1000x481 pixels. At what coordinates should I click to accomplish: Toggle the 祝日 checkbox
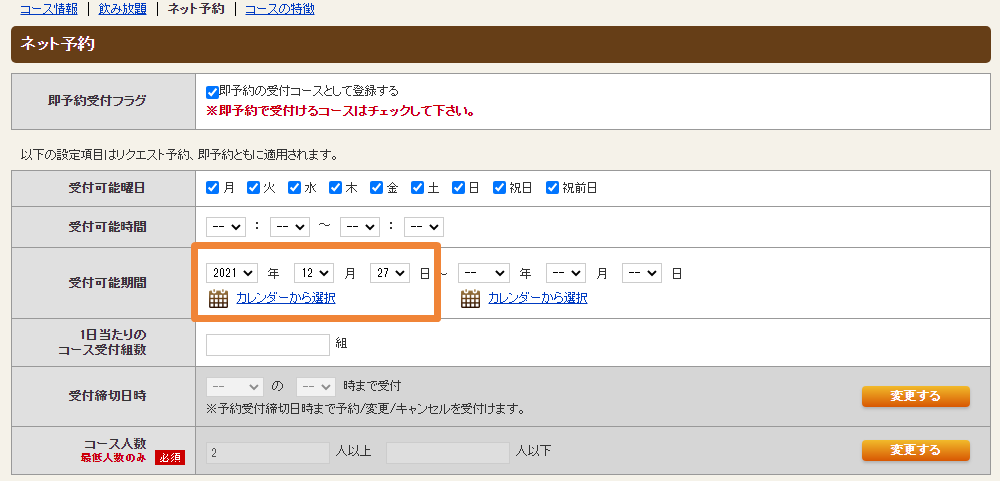point(499,188)
